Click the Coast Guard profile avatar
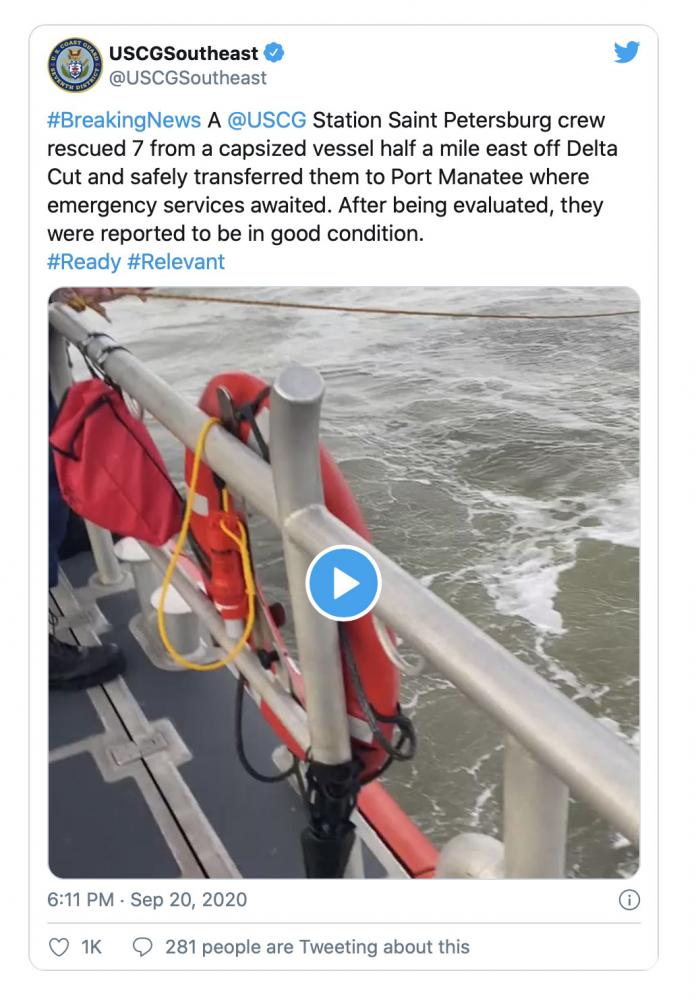This screenshot has height=1000, width=696. pos(75,65)
